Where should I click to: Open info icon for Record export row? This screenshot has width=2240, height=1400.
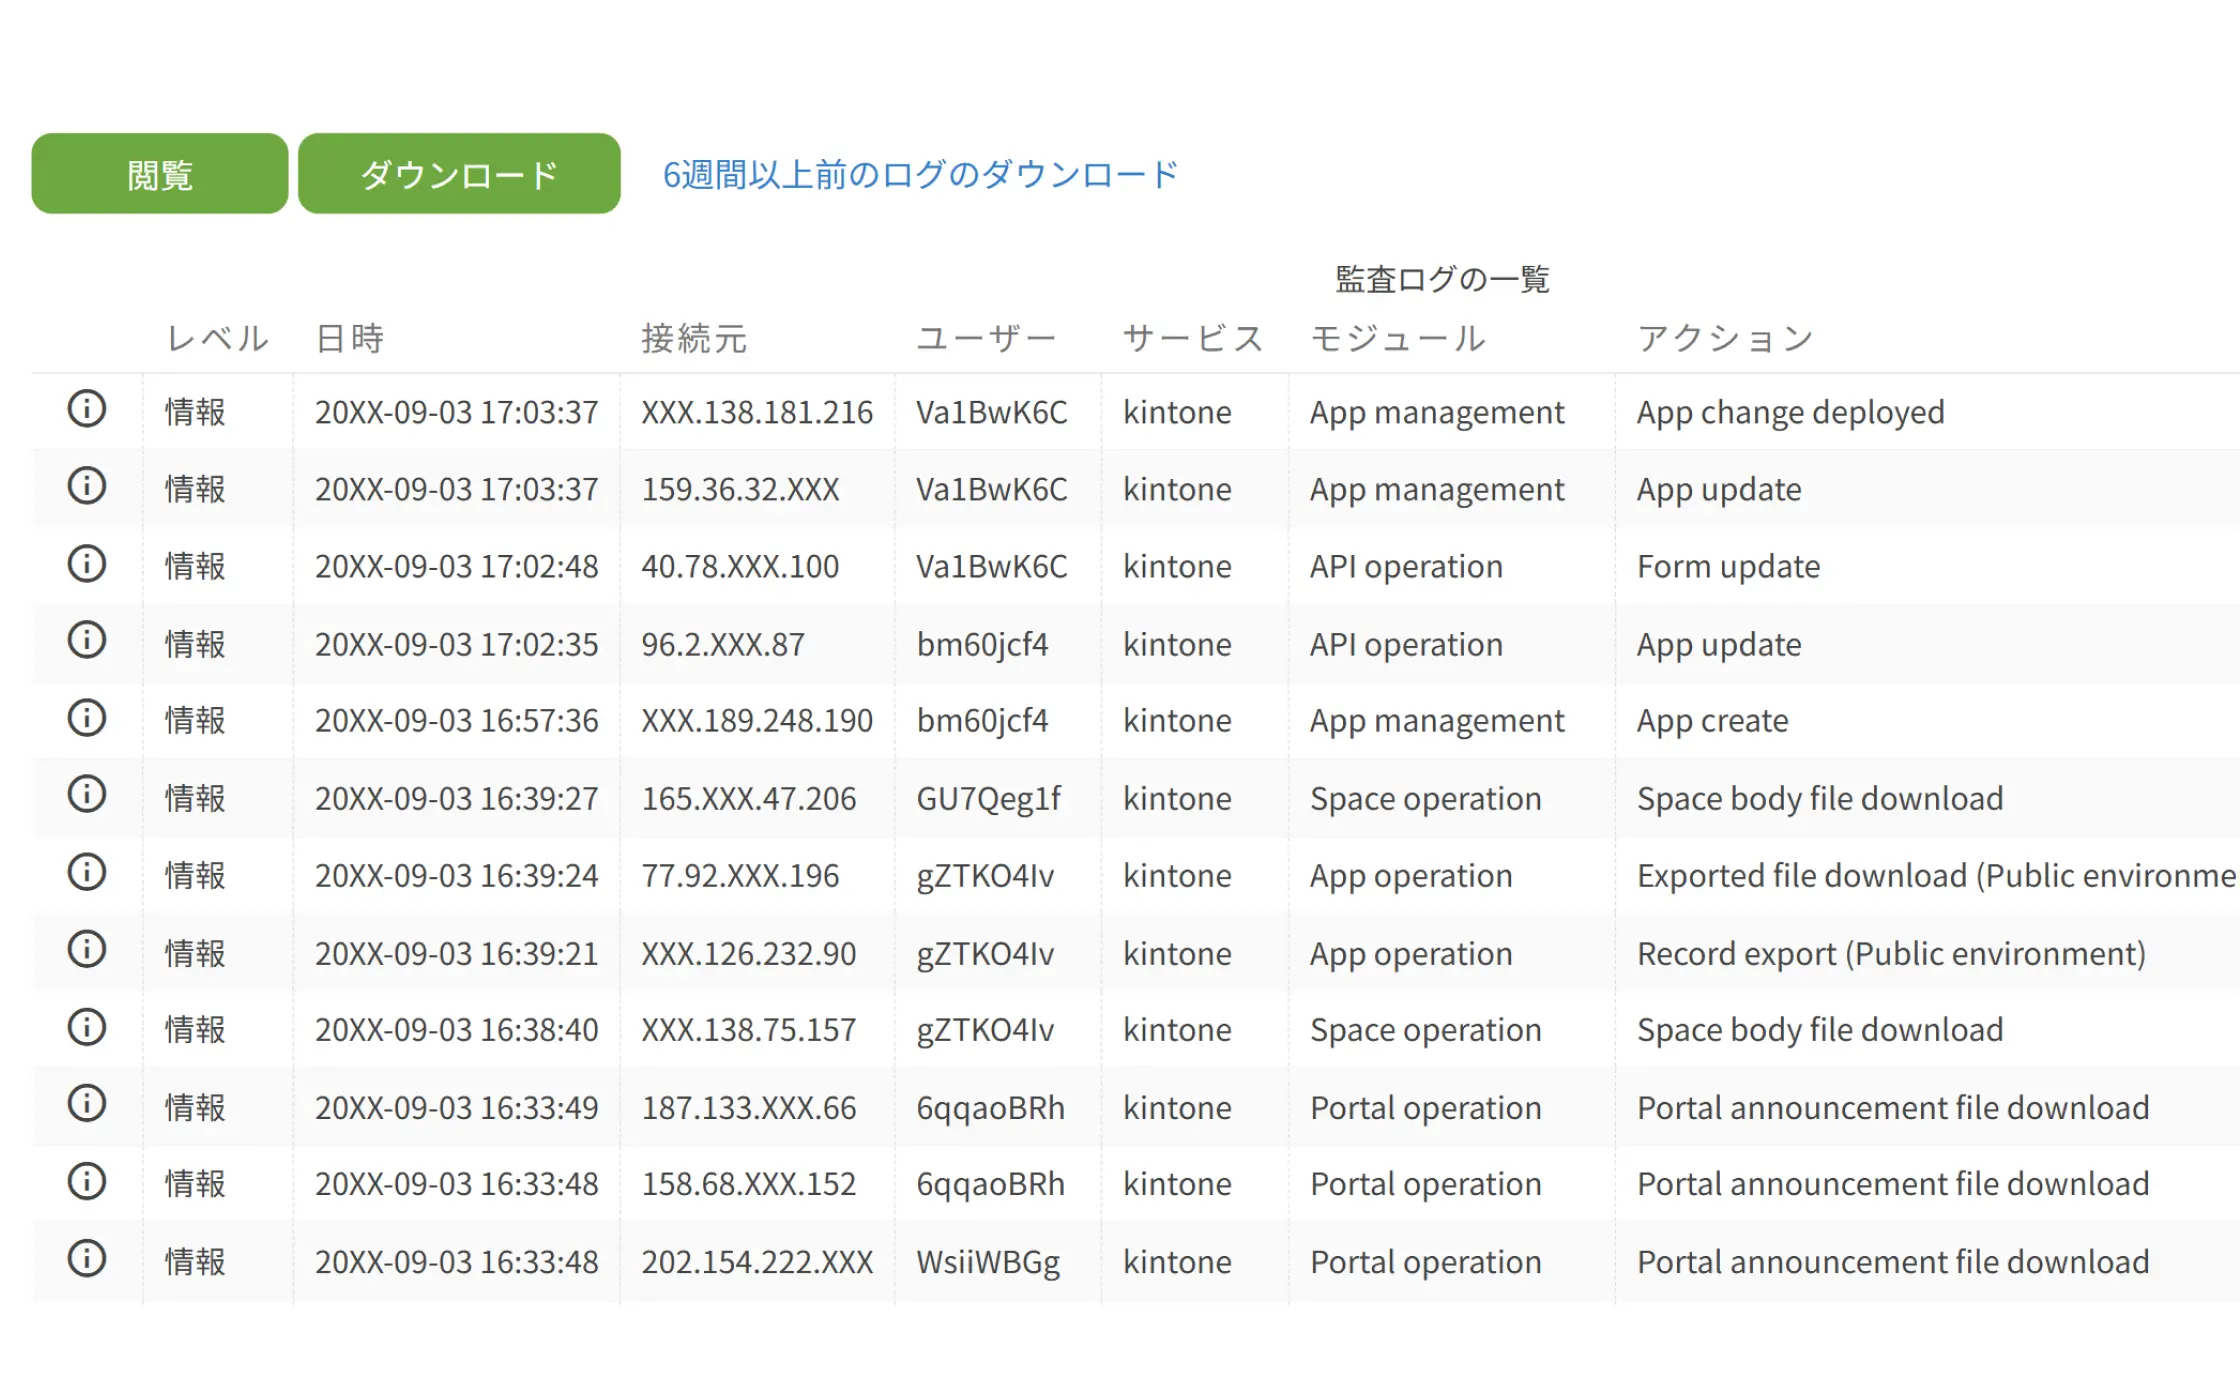click(87, 950)
